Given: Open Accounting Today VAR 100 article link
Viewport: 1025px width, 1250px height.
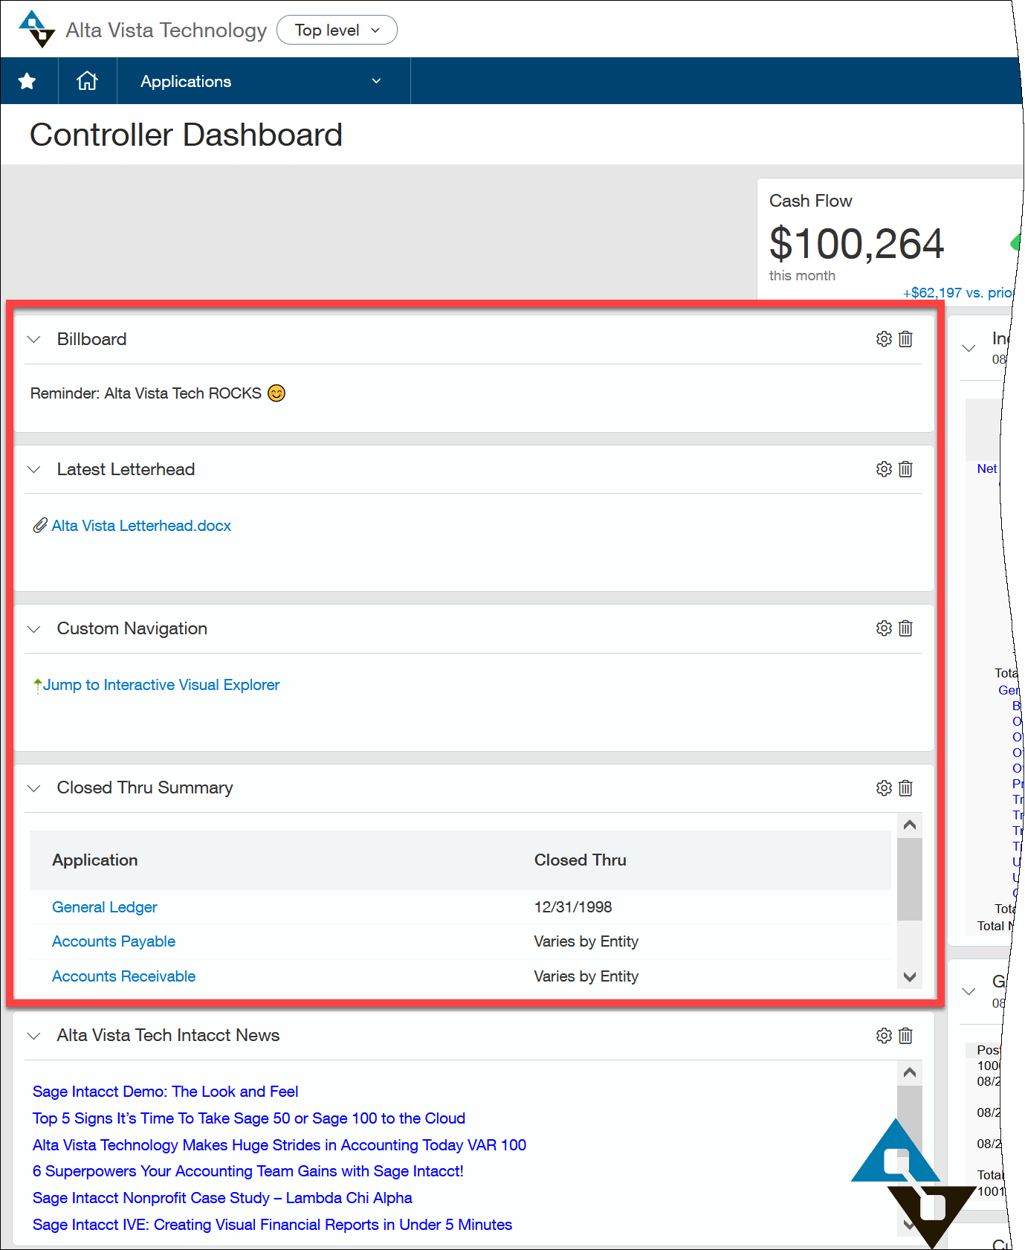Looking at the screenshot, I should pos(279,1145).
